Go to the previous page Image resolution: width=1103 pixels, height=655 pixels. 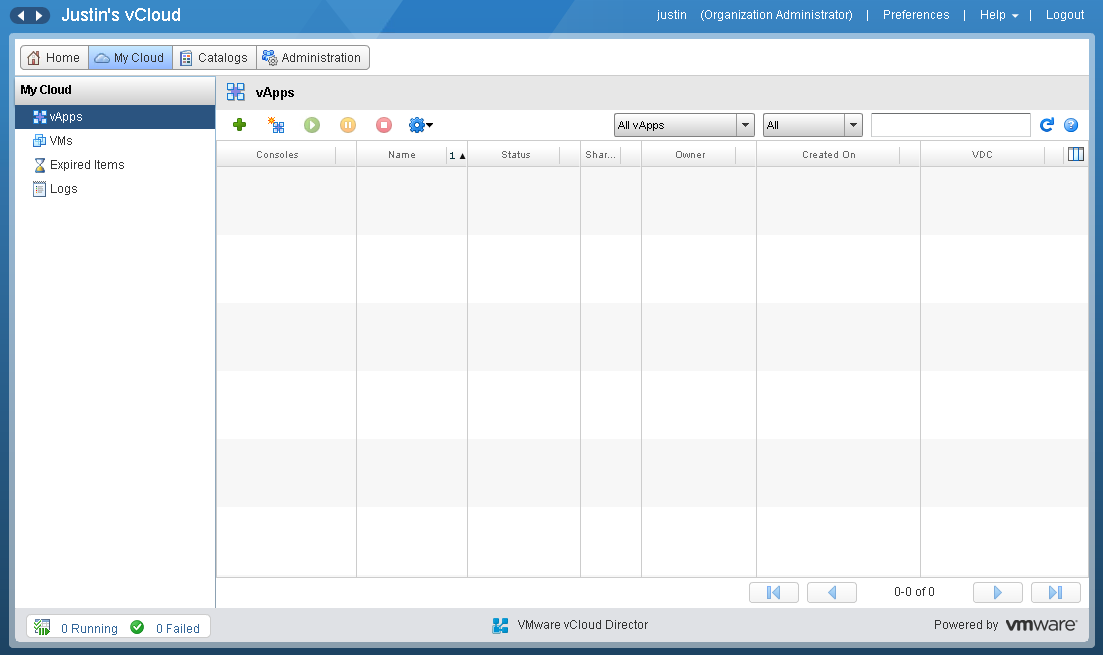(x=832, y=592)
